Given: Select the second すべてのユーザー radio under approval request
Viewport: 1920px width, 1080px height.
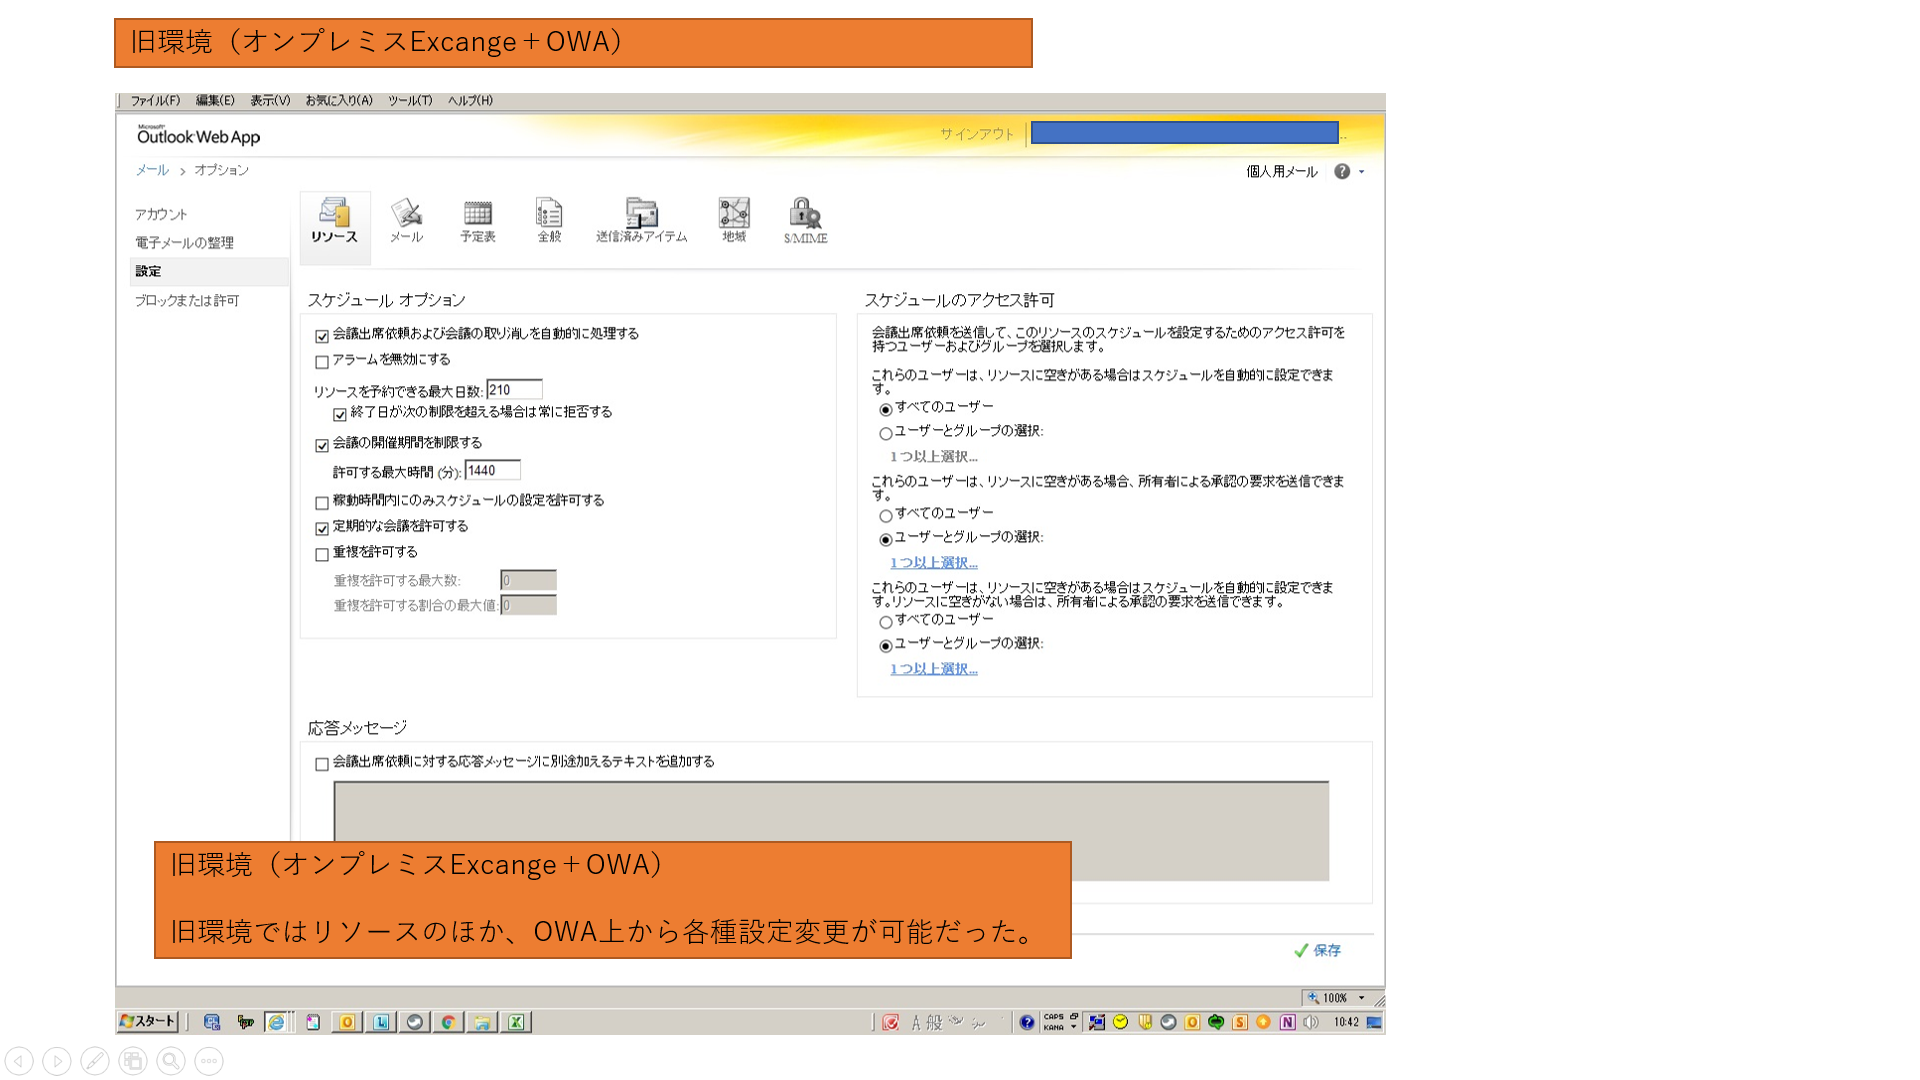Looking at the screenshot, I should [886, 516].
